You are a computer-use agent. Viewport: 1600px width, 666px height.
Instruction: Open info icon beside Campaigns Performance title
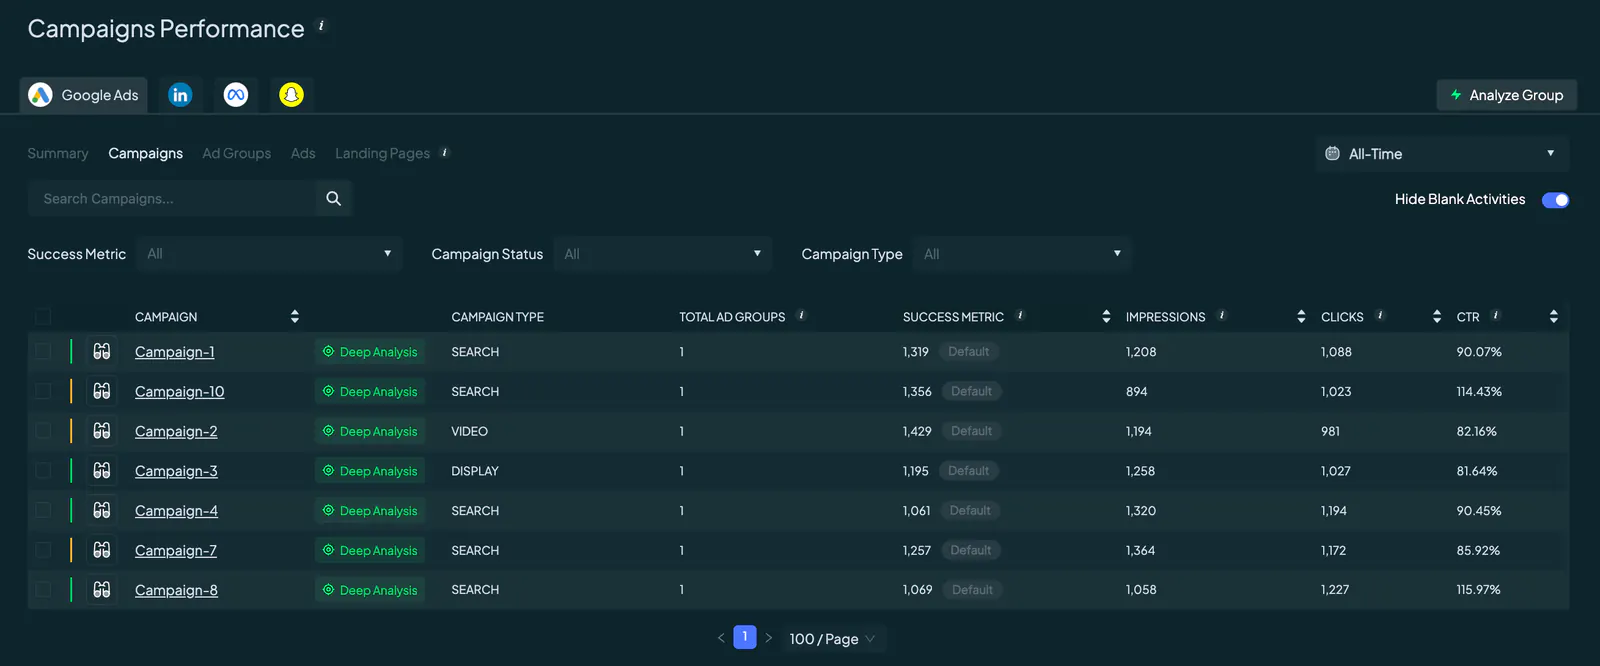coord(321,26)
